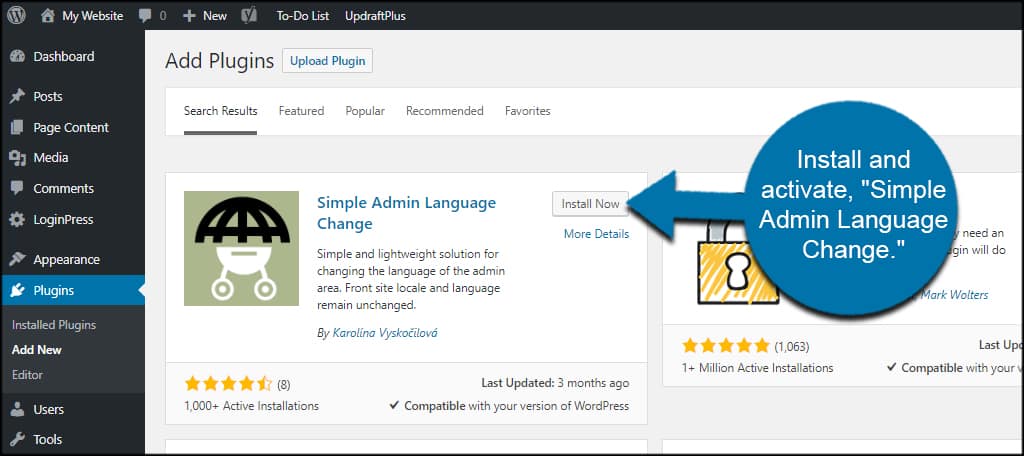Screen dimensions: 1024x456
Task: Open Simple Admin Language Change plugin thumbnail
Action: [x=242, y=248]
